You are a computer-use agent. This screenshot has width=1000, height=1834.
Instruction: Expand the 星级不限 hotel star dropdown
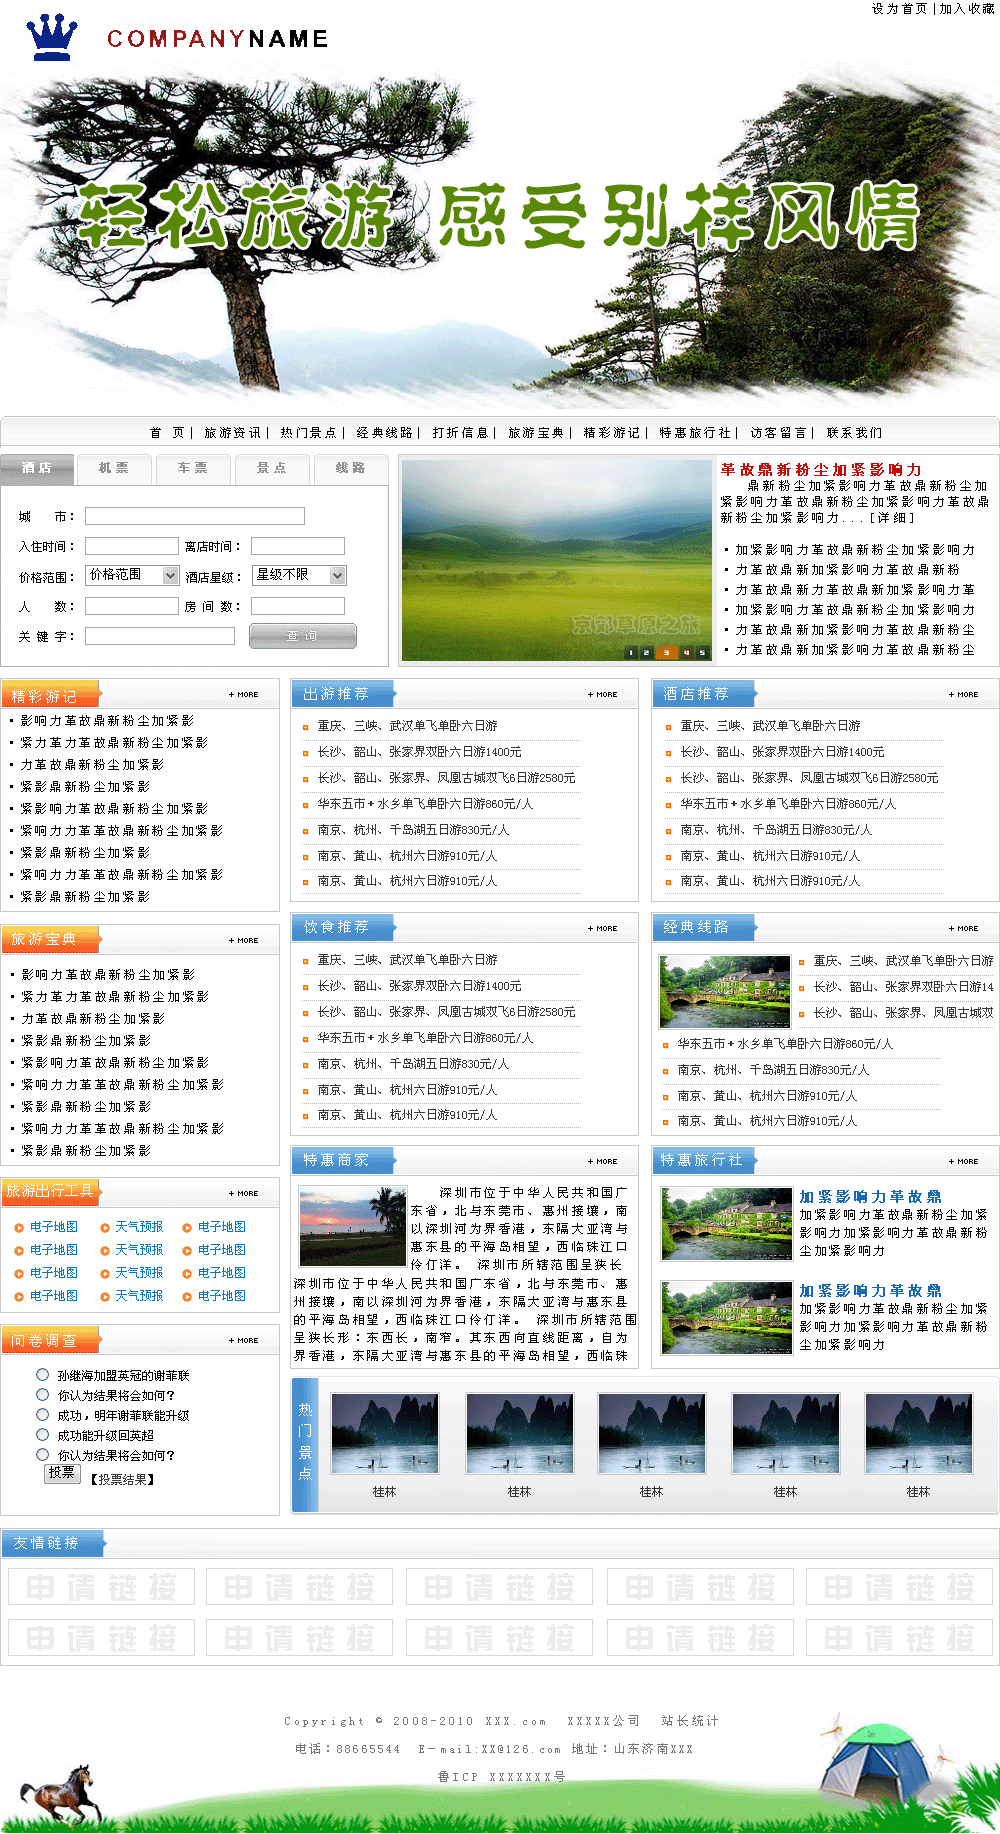point(298,575)
